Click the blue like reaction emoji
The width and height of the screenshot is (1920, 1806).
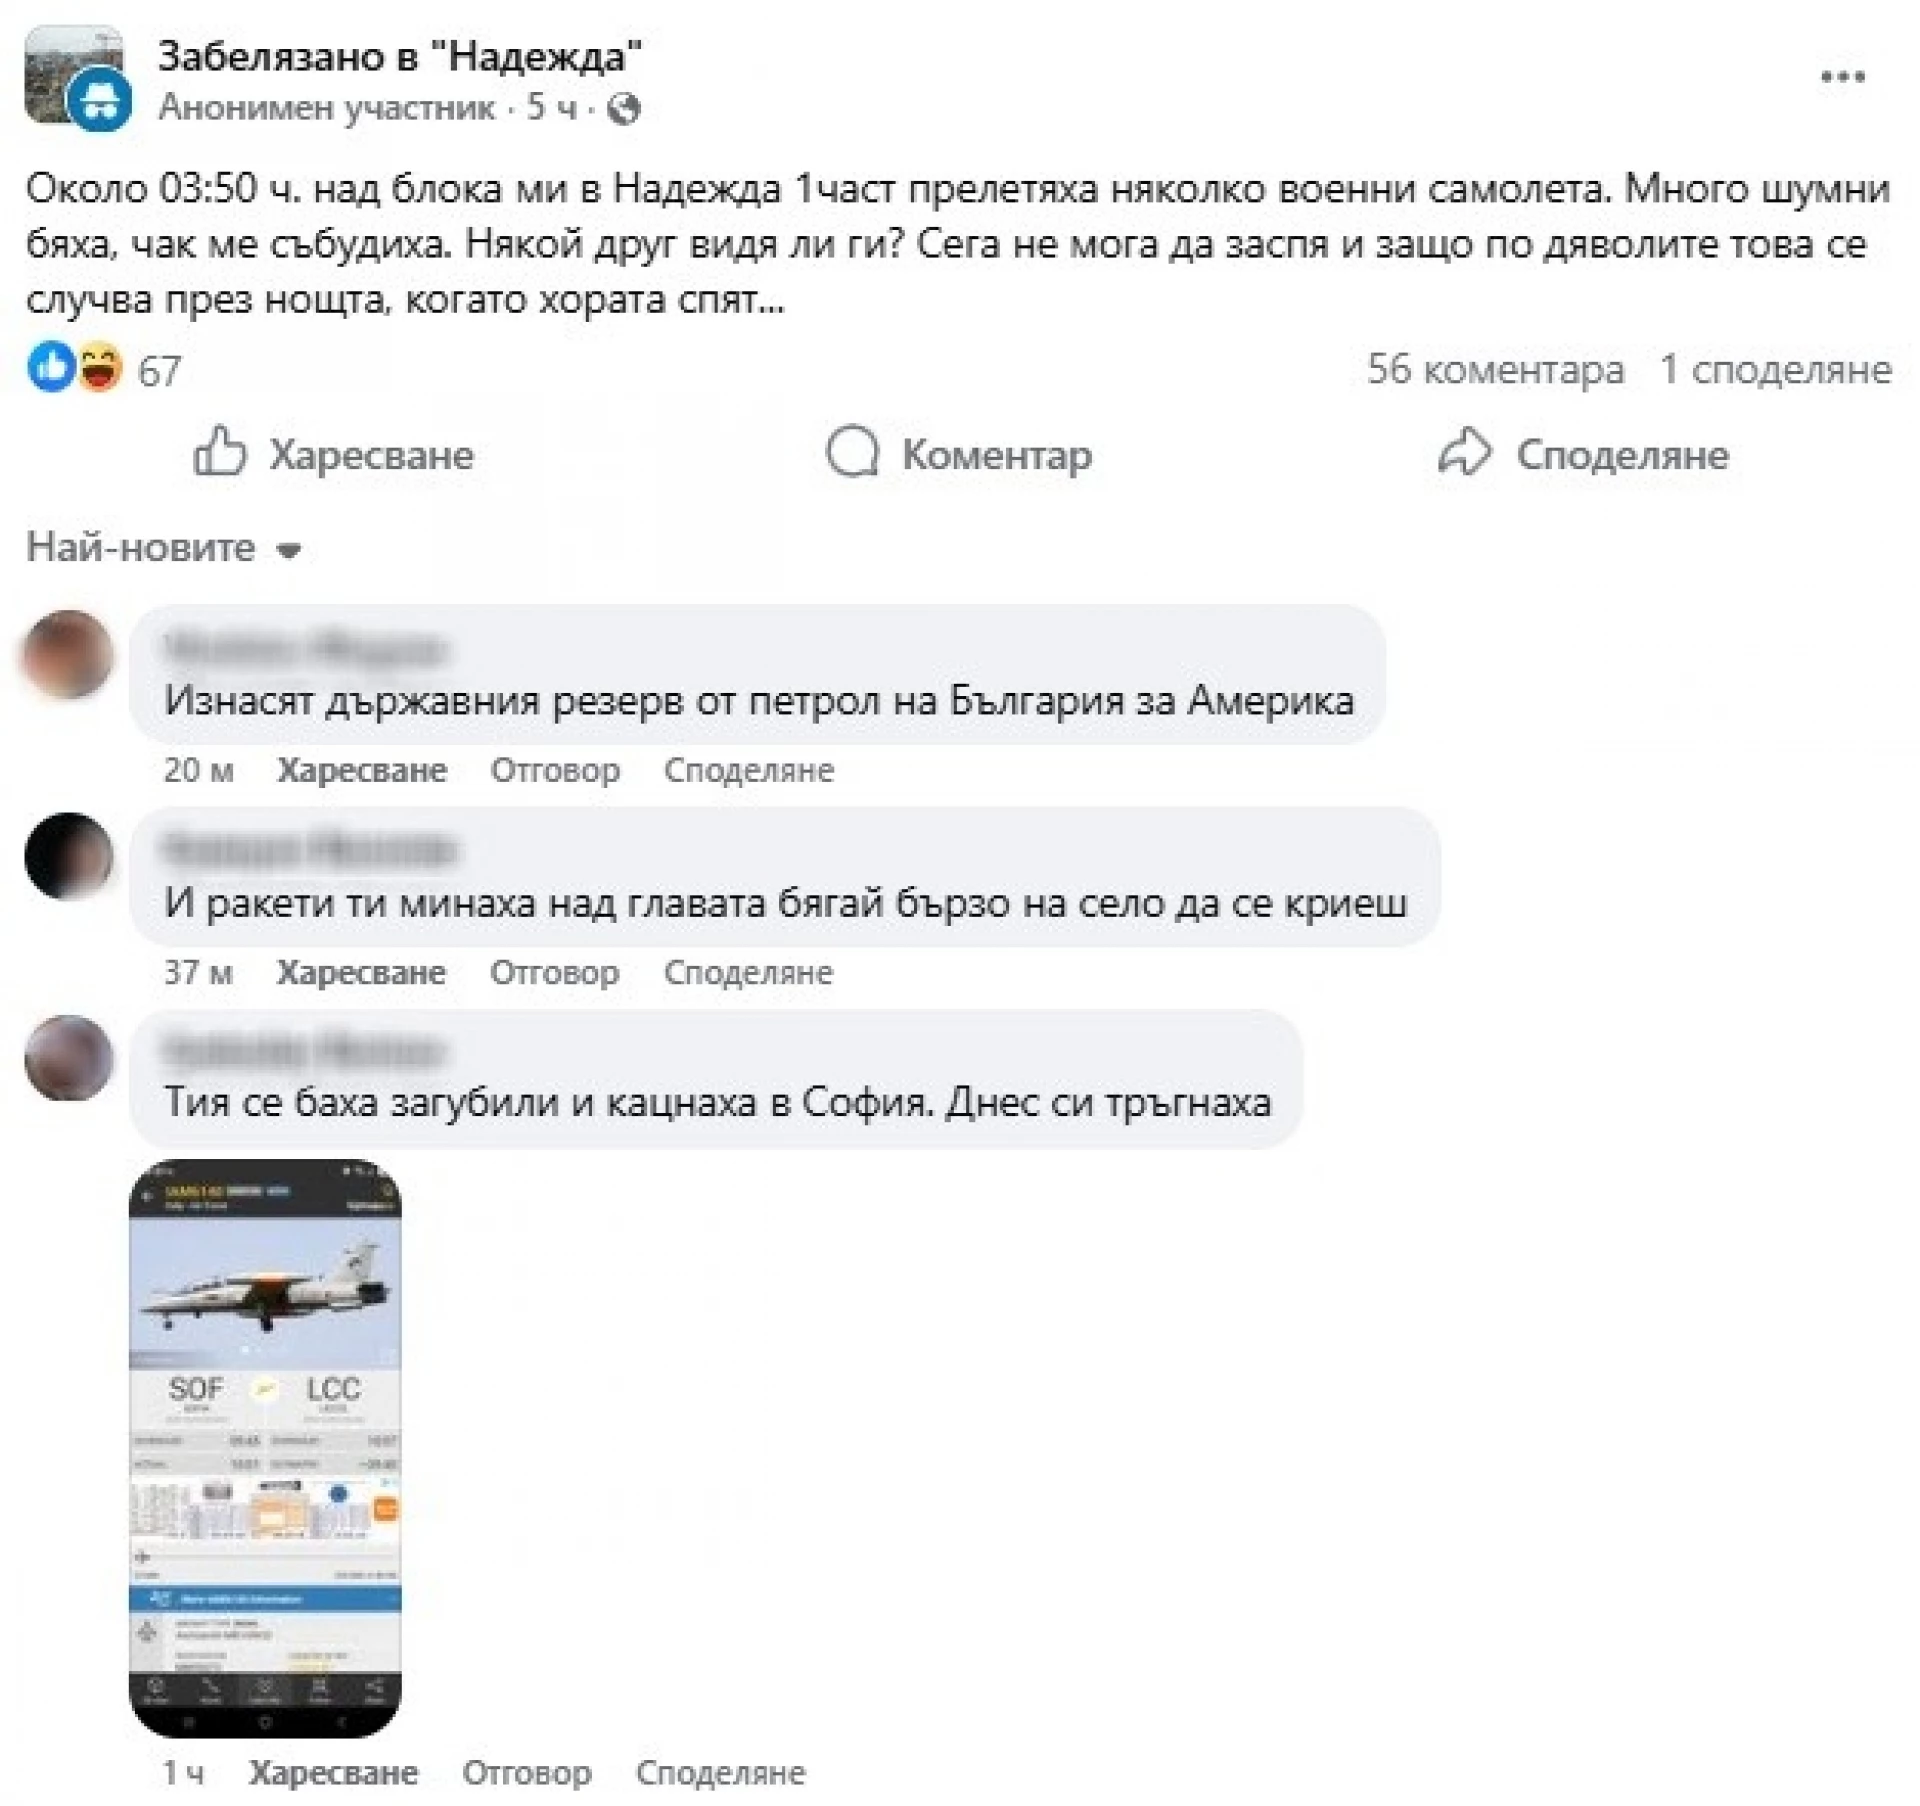pyautogui.click(x=50, y=367)
